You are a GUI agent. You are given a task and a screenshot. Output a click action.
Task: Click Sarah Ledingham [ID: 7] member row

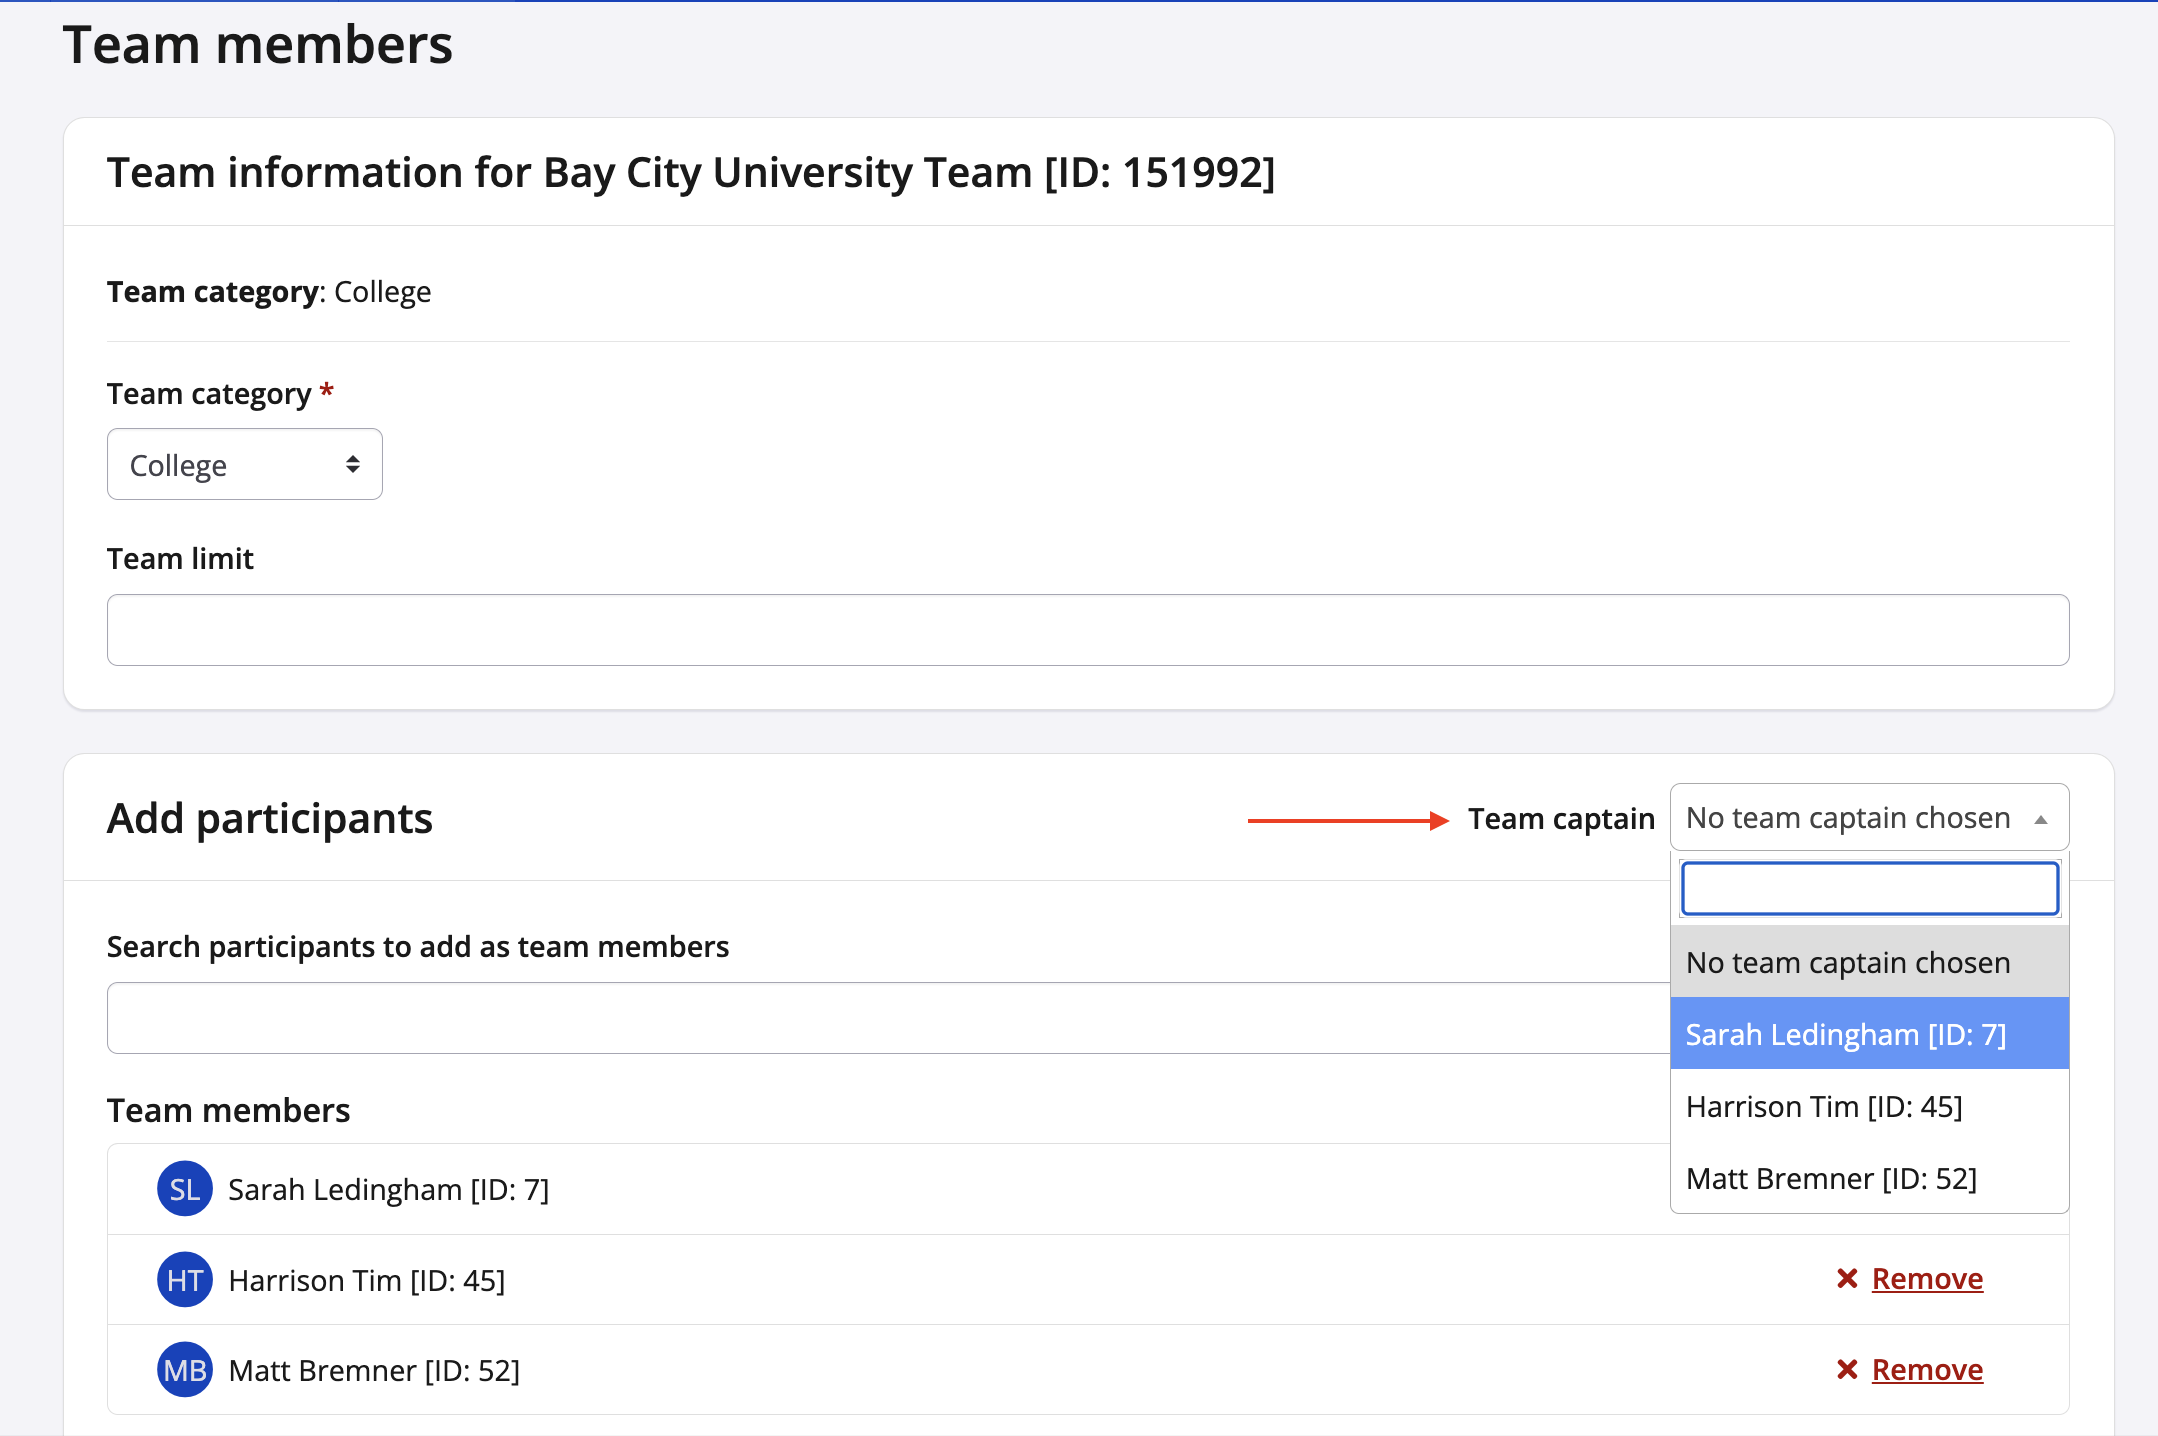pyautogui.click(x=388, y=1190)
